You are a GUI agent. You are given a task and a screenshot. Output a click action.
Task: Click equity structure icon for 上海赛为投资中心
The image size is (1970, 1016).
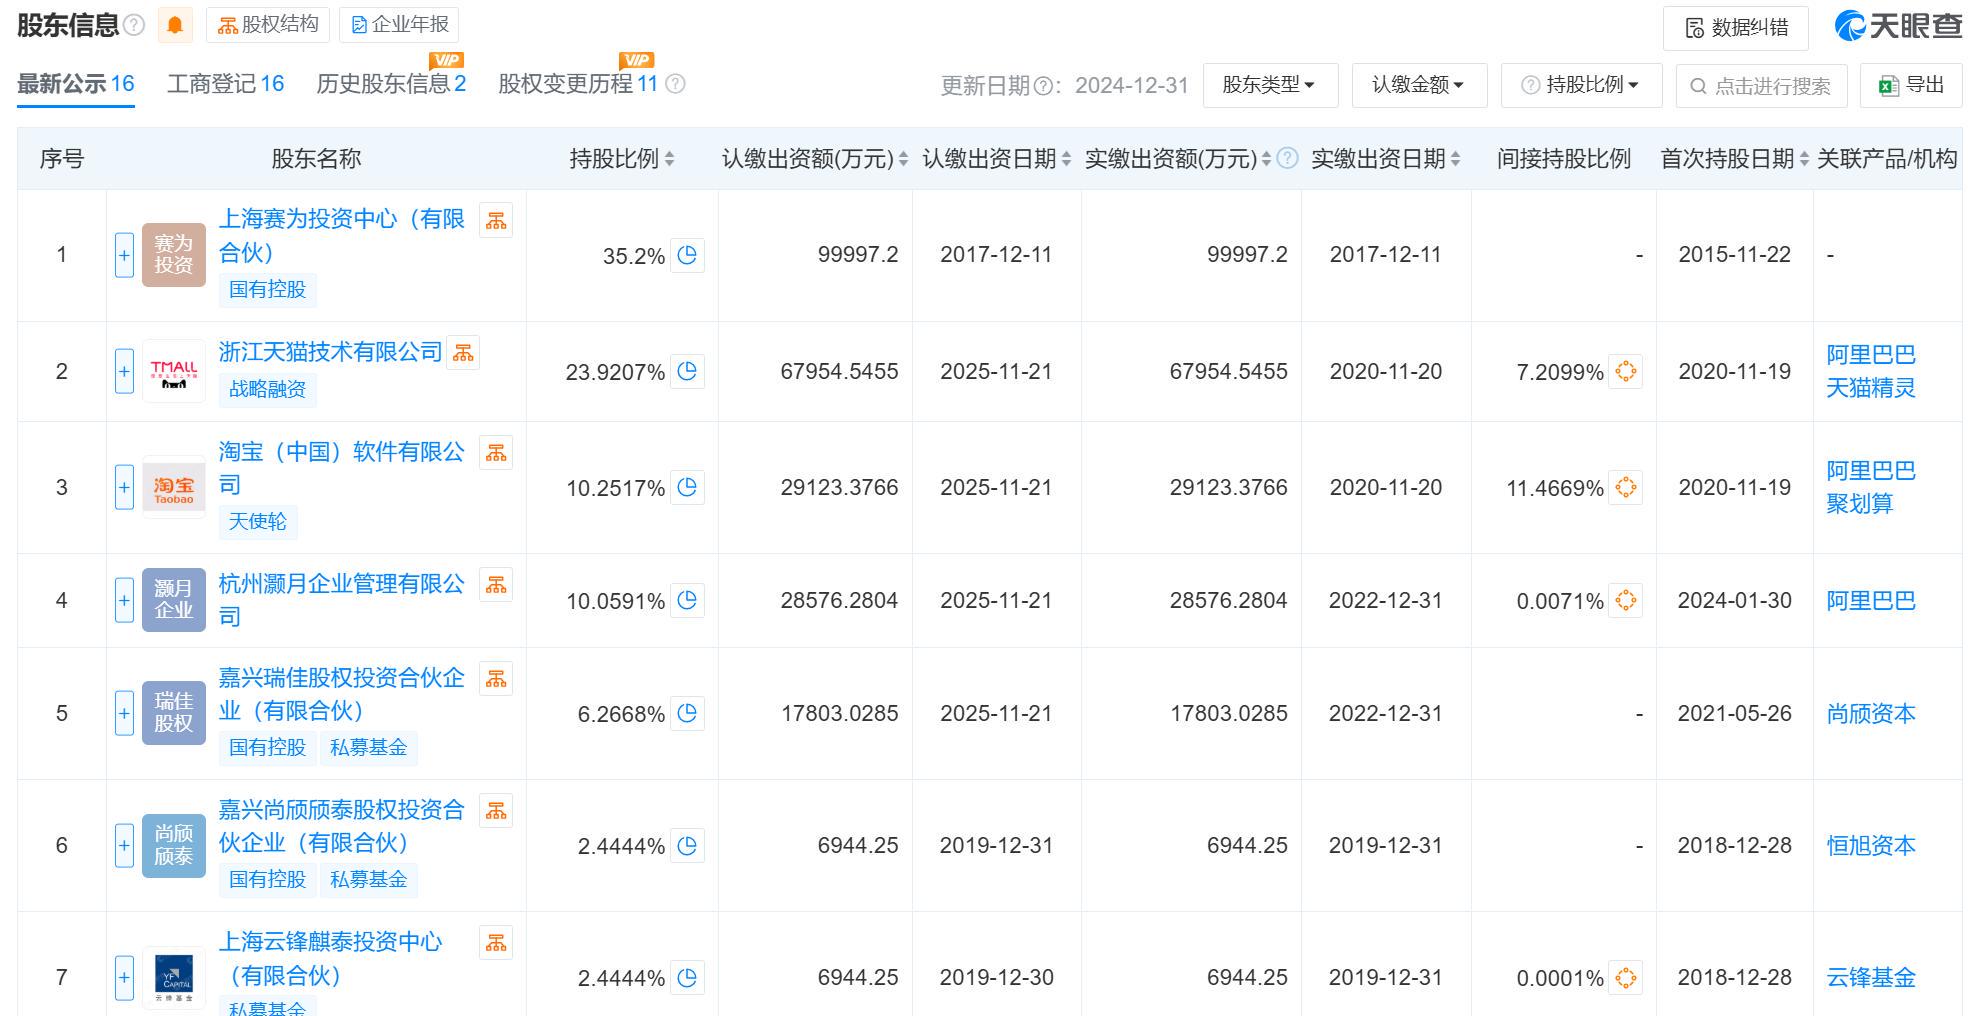point(496,221)
